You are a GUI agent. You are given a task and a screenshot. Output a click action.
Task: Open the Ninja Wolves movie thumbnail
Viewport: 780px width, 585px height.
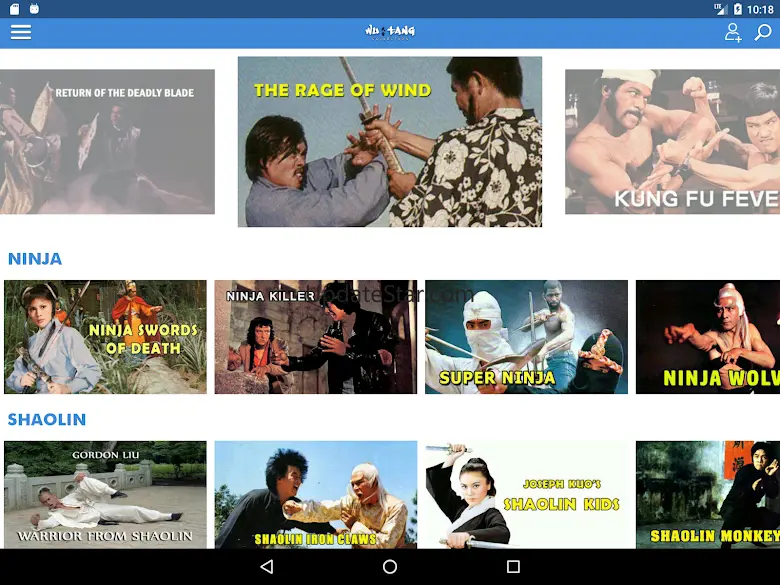[x=708, y=337]
